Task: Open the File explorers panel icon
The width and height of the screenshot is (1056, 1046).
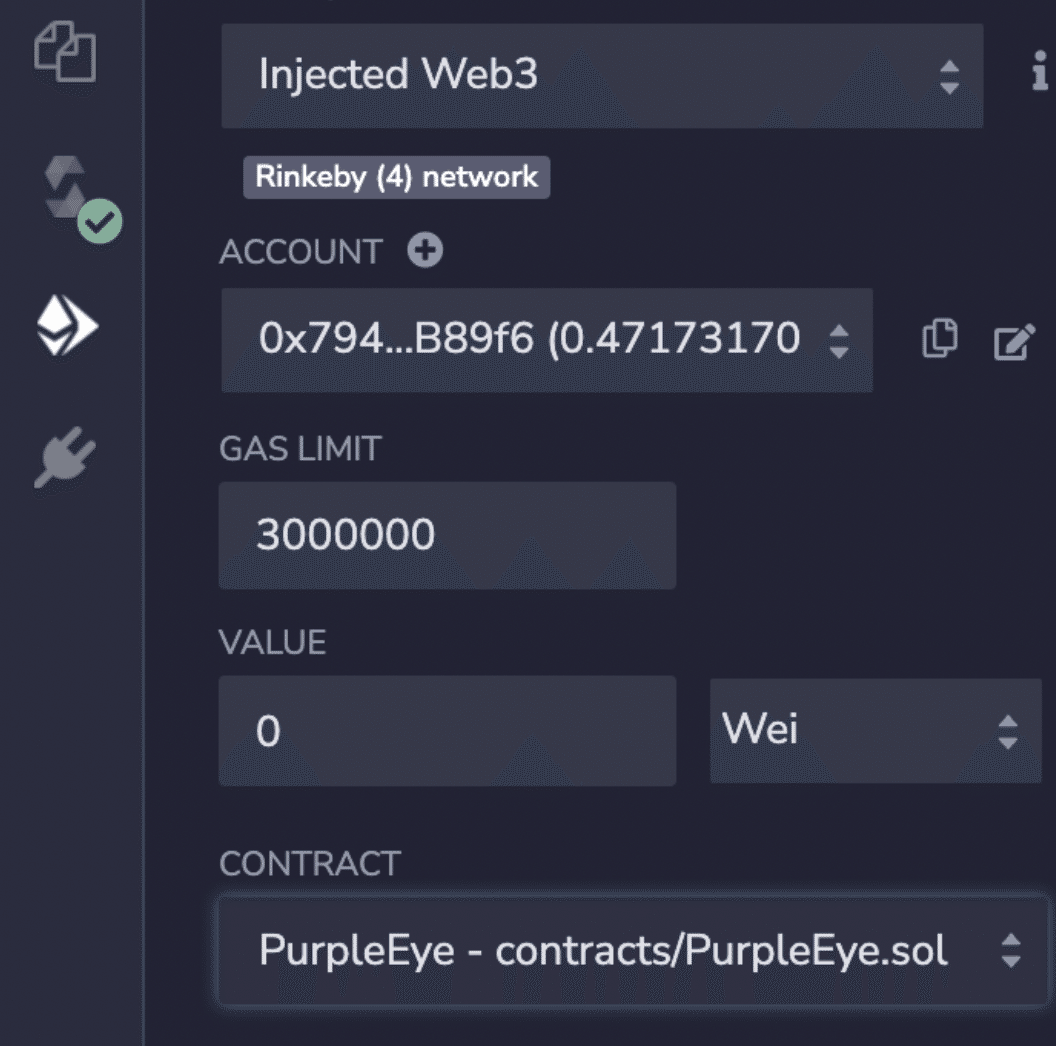Action: 65,52
